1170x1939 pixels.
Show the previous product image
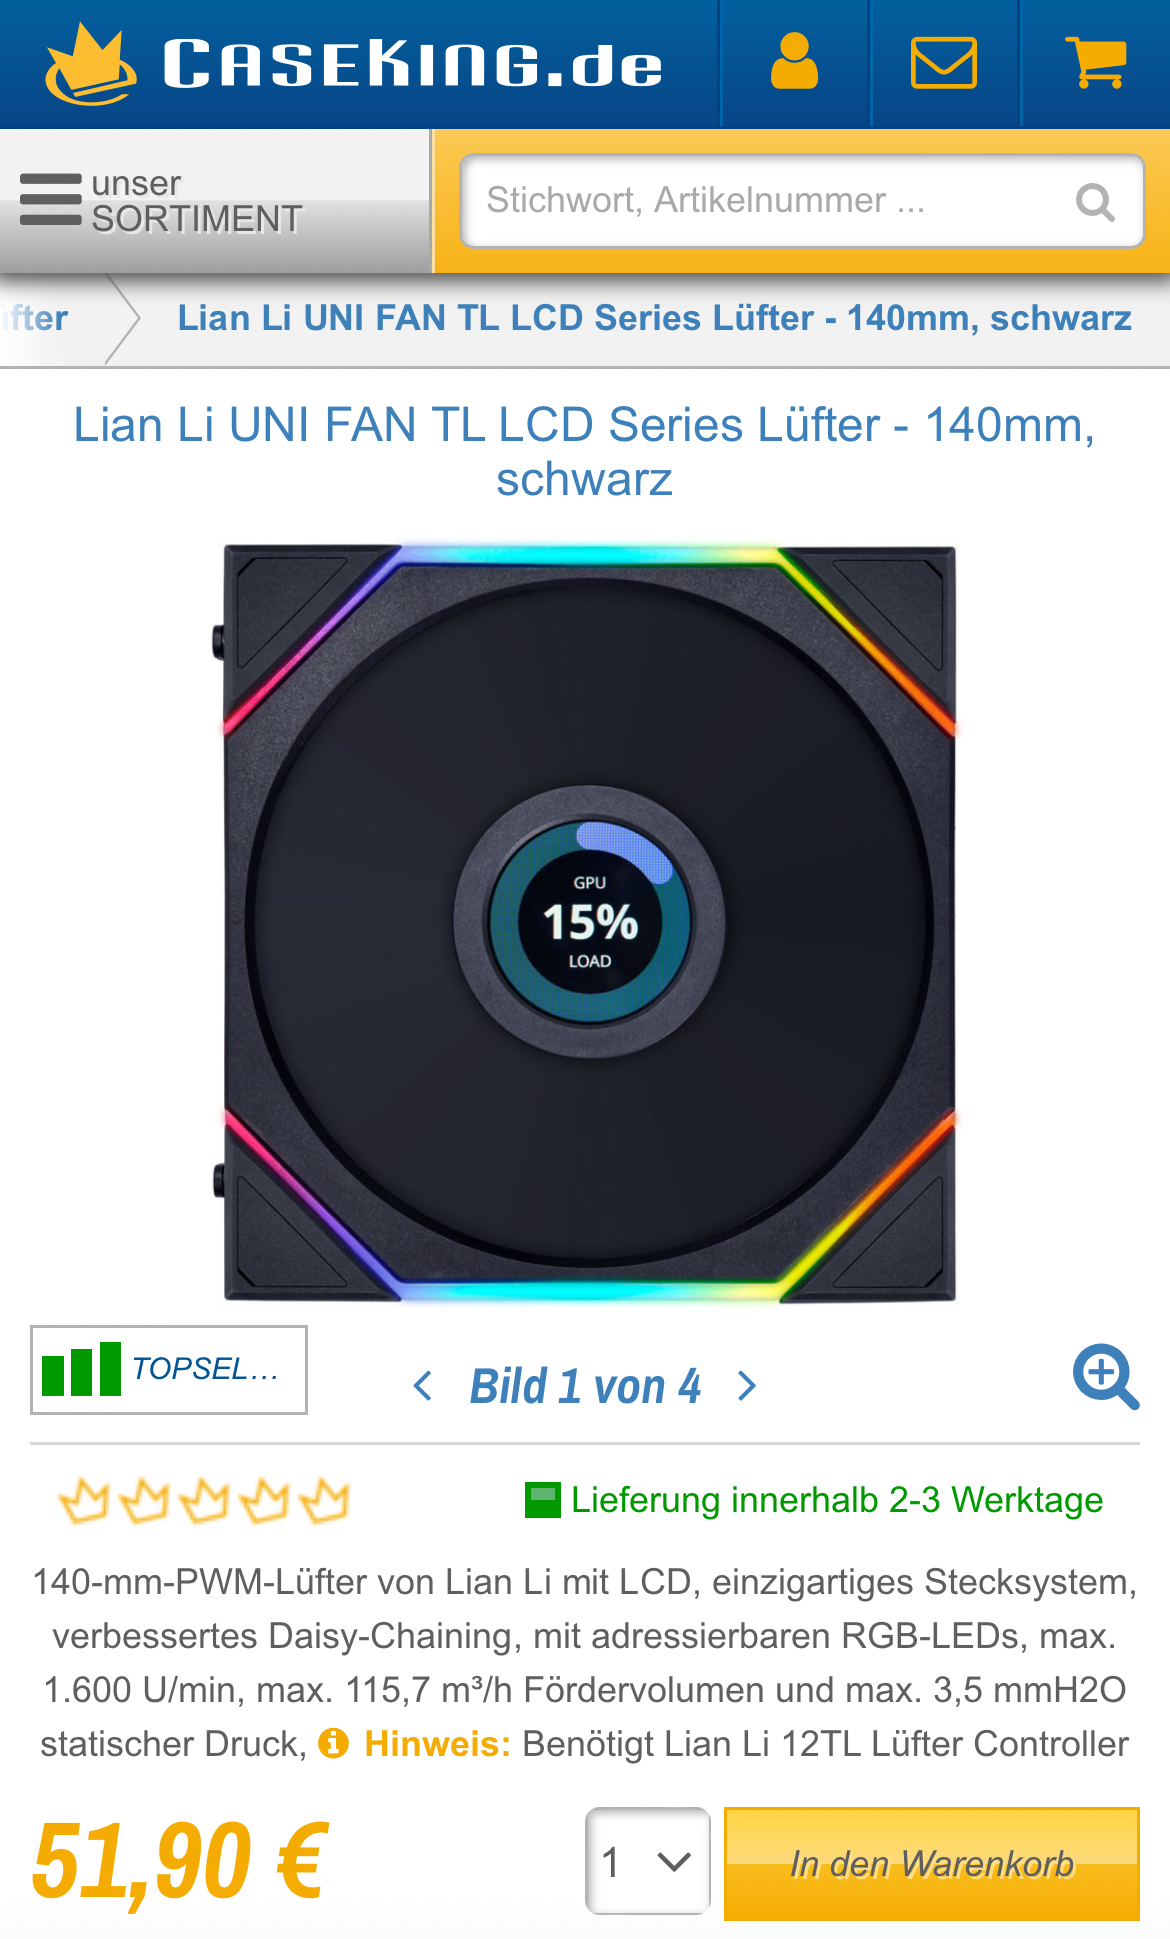tap(423, 1386)
